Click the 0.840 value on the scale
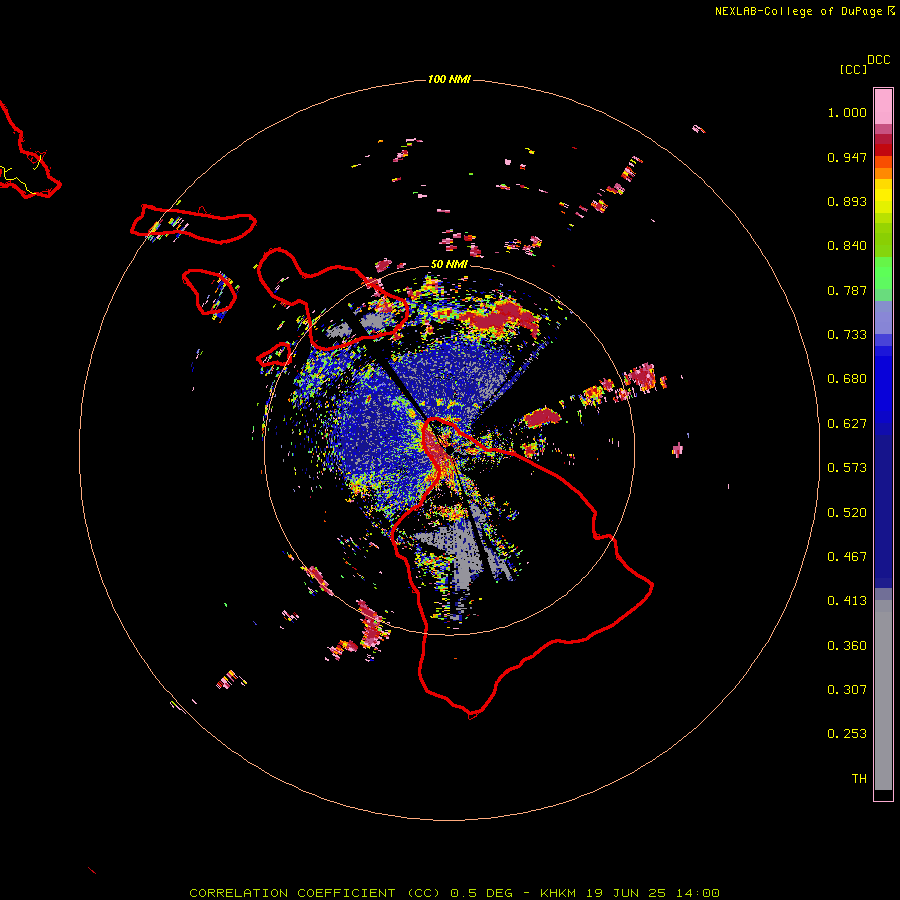Image resolution: width=900 pixels, height=900 pixels. [847, 246]
